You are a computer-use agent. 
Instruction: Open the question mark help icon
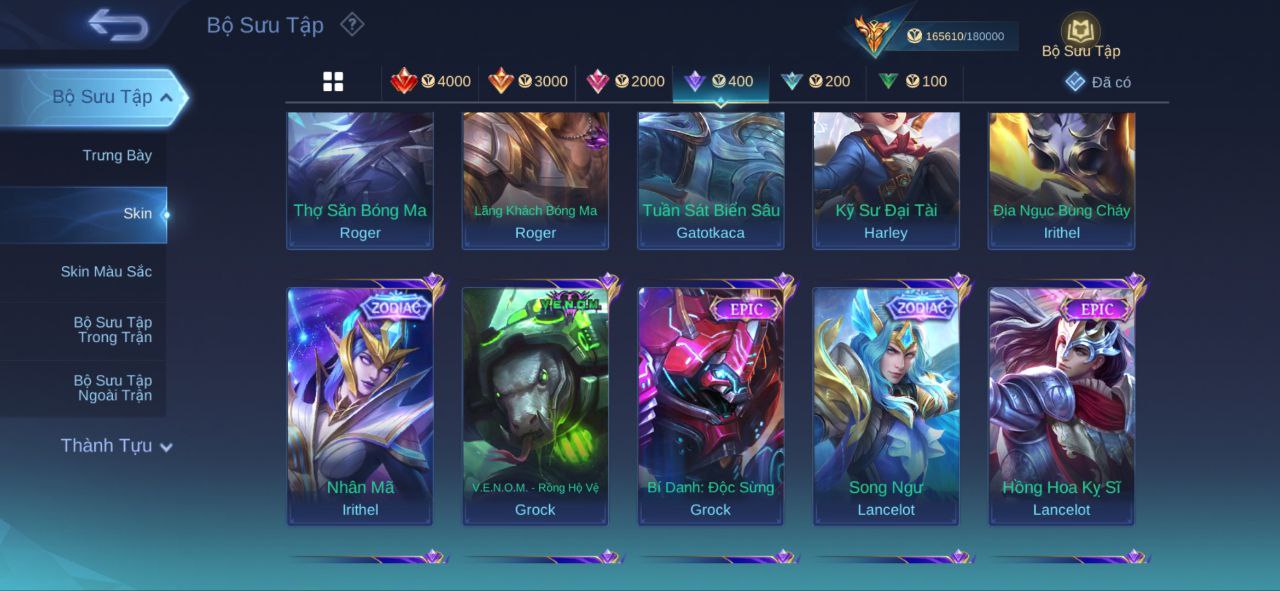click(x=352, y=24)
